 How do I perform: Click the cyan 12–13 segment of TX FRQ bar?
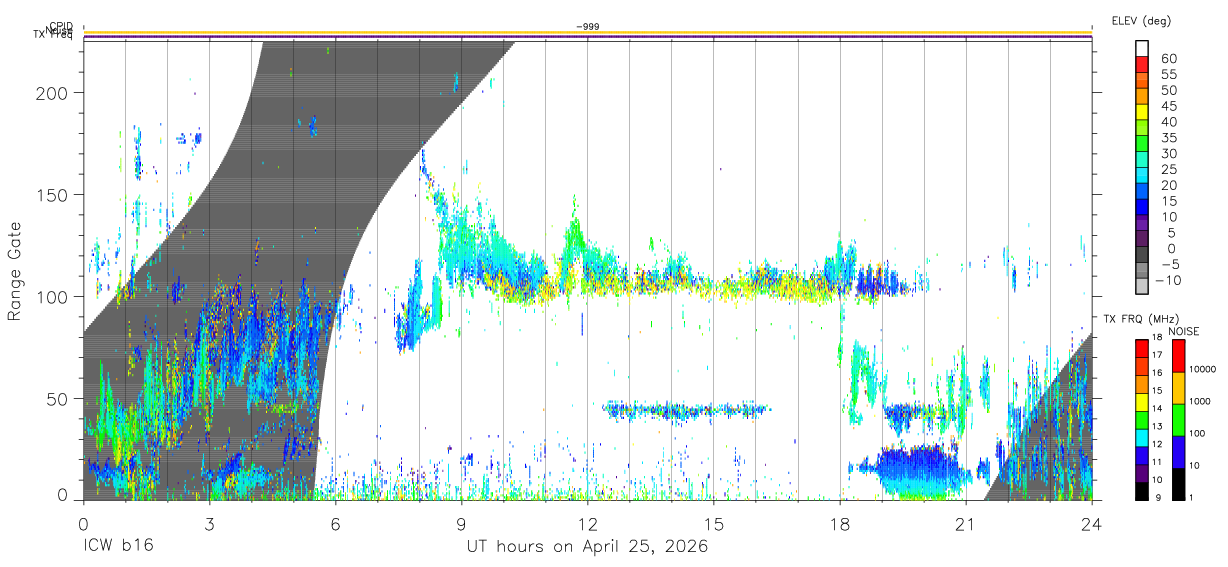point(1142,436)
